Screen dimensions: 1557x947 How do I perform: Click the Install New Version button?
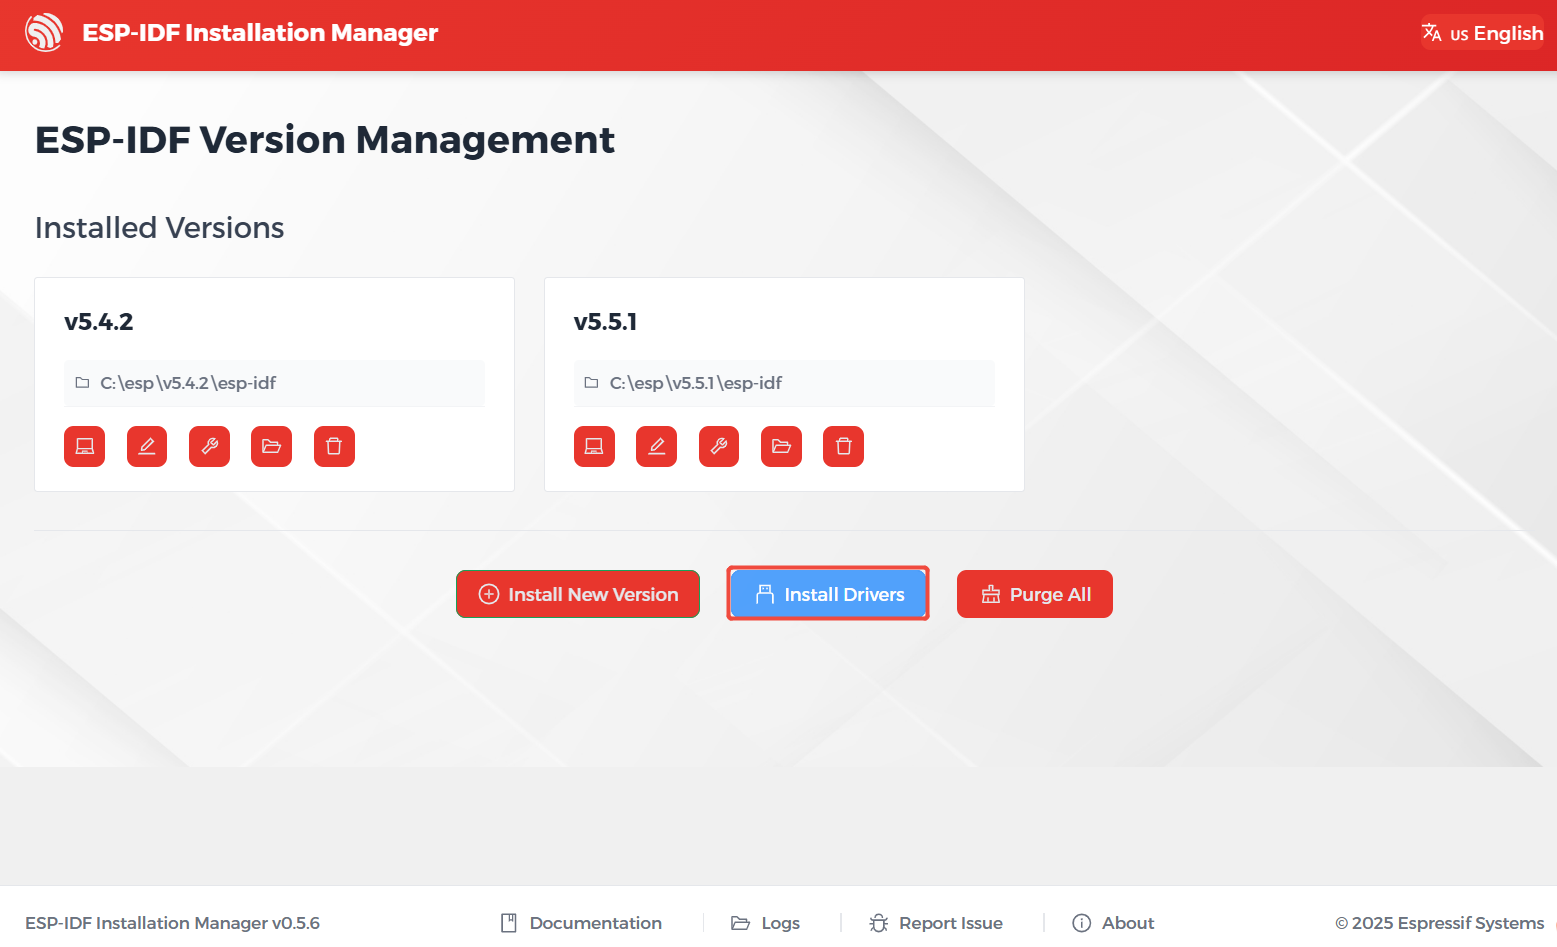click(578, 594)
